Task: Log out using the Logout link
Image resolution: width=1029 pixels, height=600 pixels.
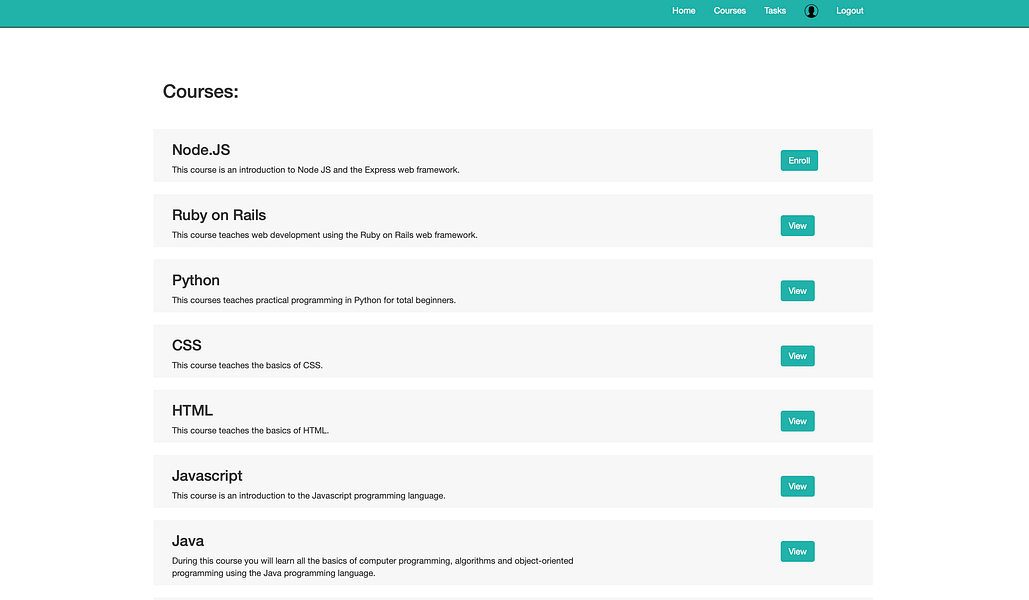Action: 849,11
